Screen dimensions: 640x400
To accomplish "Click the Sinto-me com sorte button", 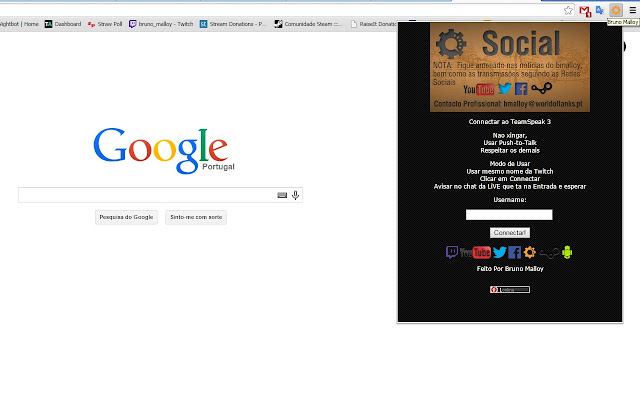I will coord(196,217).
